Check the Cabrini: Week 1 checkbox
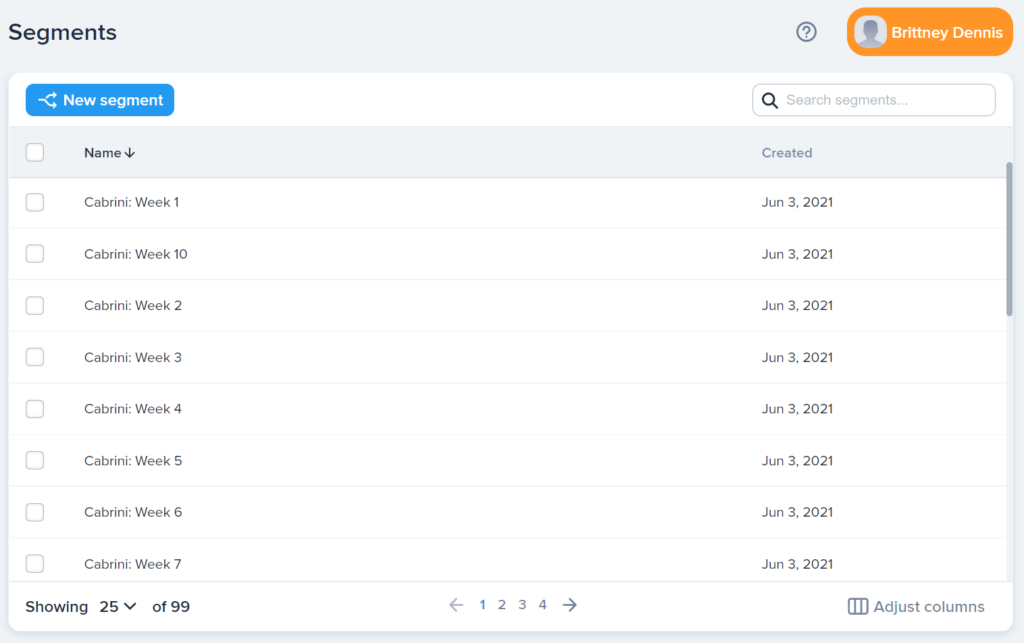Viewport: 1024px width, 643px height. point(35,202)
